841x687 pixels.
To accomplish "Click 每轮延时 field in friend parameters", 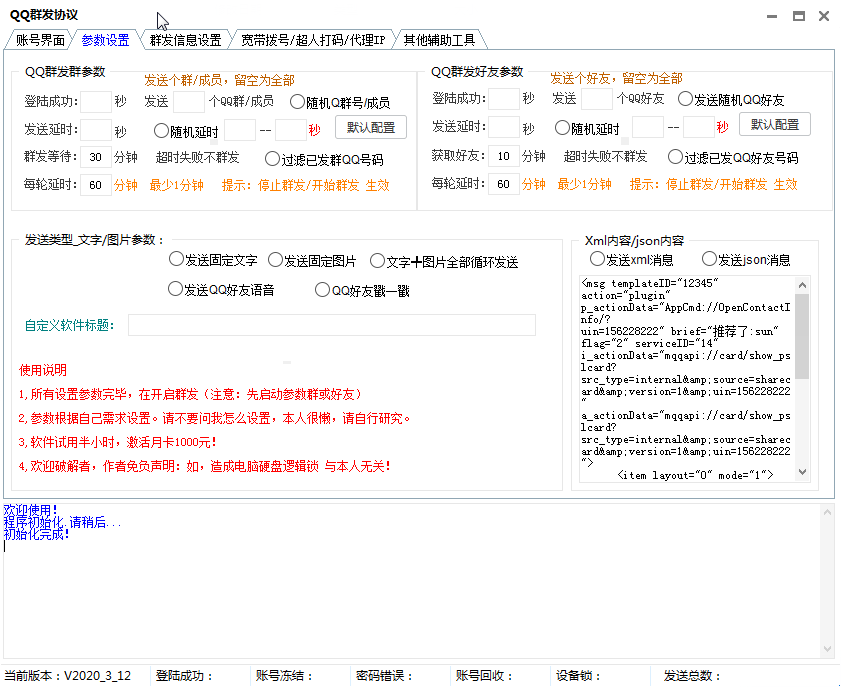I will pos(504,184).
